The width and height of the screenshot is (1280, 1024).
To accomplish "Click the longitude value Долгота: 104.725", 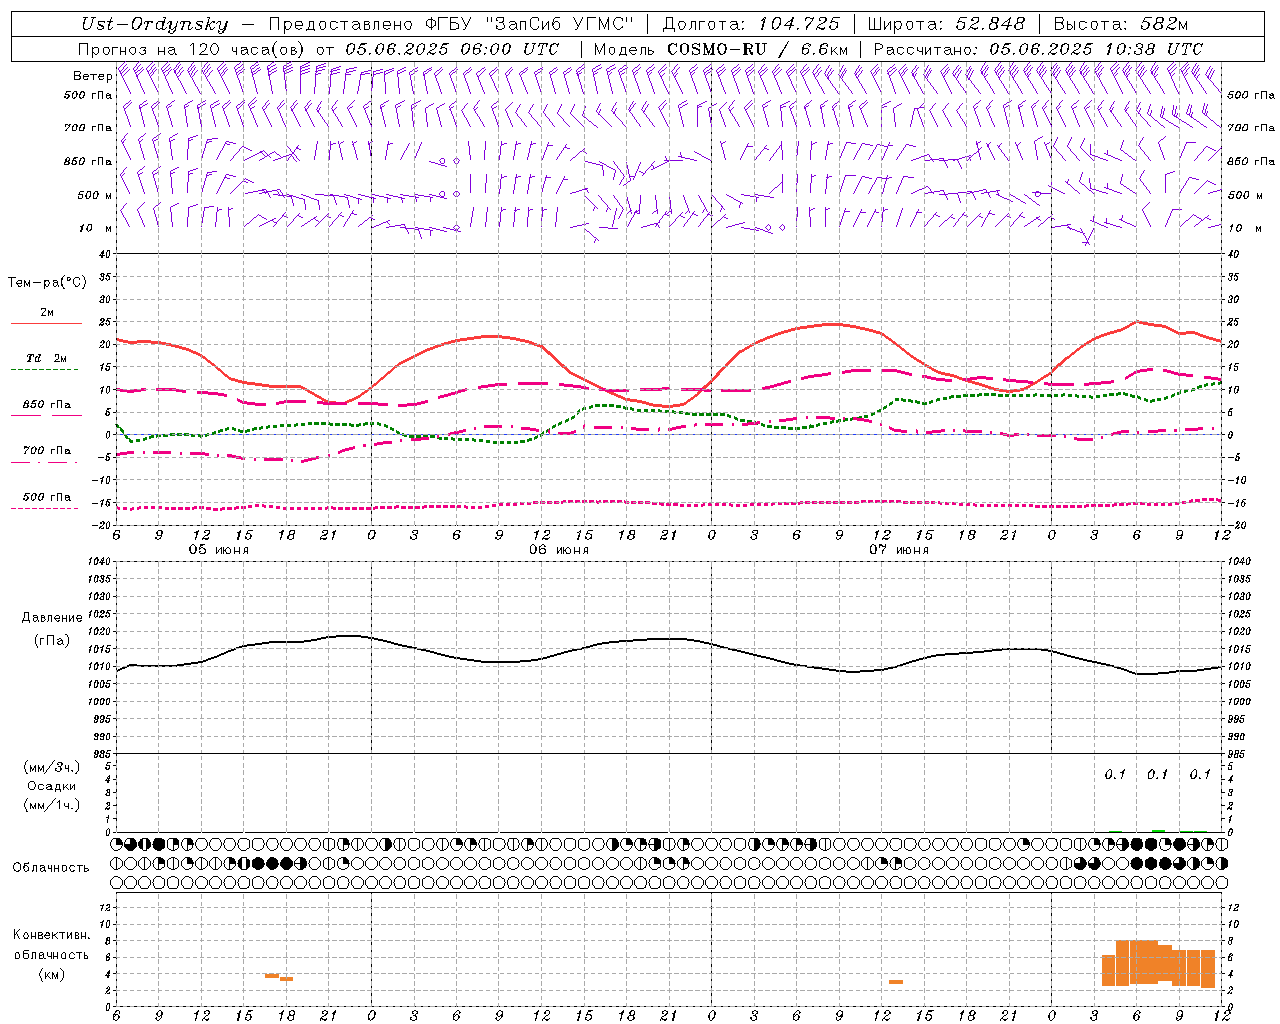I will point(751,24).
